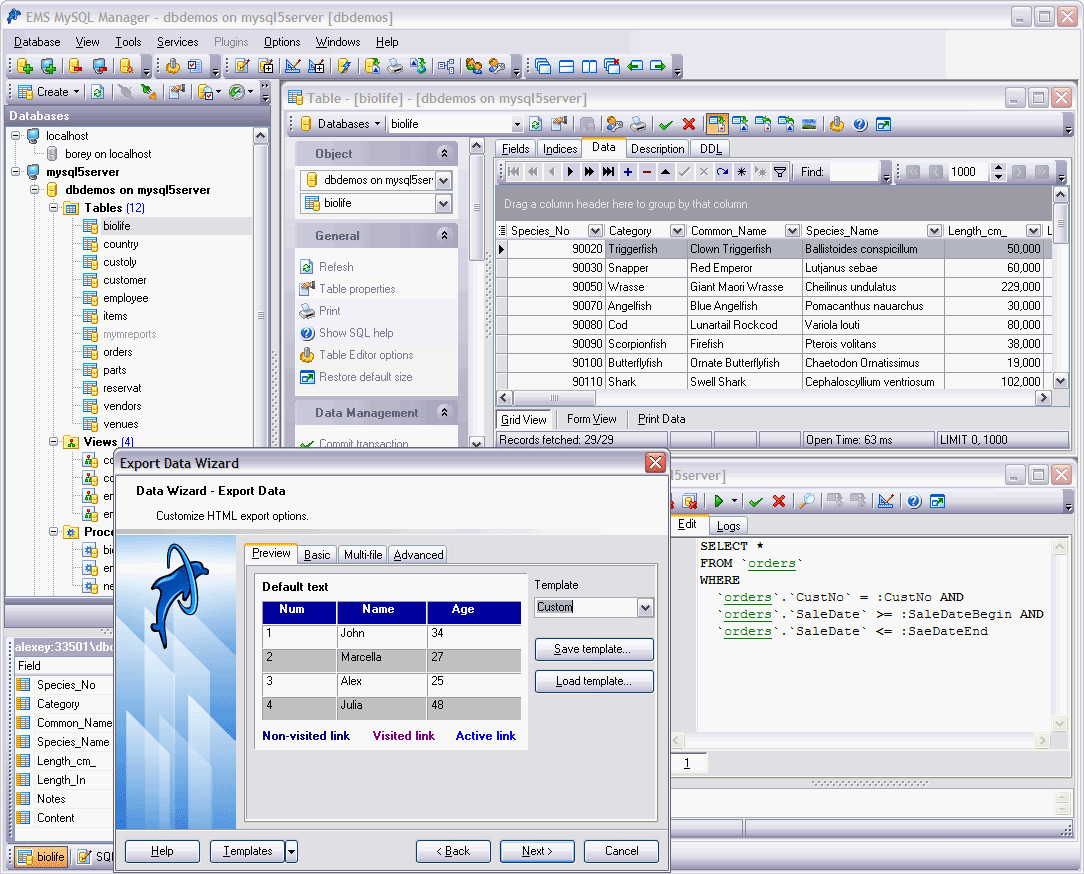Collapse the Data Management section
This screenshot has height=874, width=1084.
click(445, 413)
